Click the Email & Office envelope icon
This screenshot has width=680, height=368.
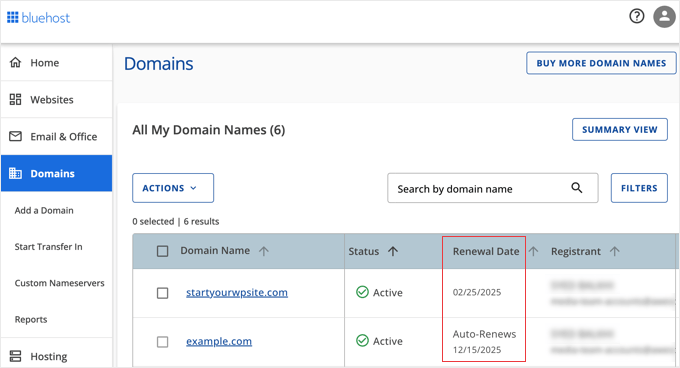[16, 136]
